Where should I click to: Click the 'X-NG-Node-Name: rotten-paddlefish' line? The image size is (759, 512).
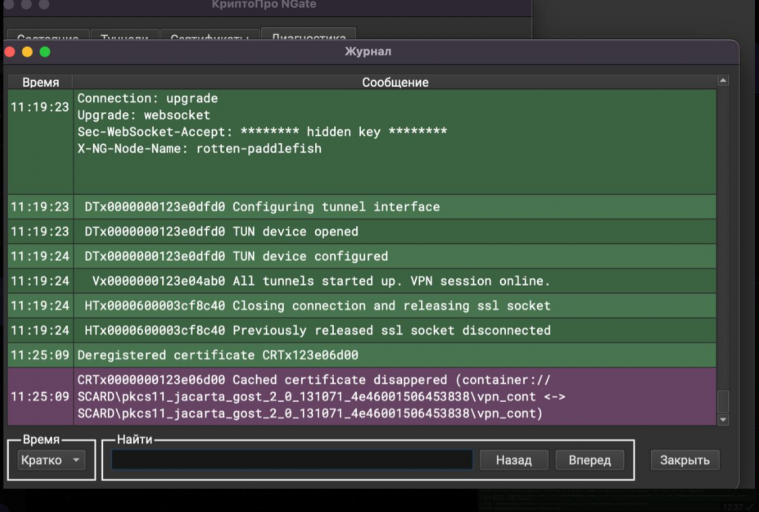tap(199, 149)
